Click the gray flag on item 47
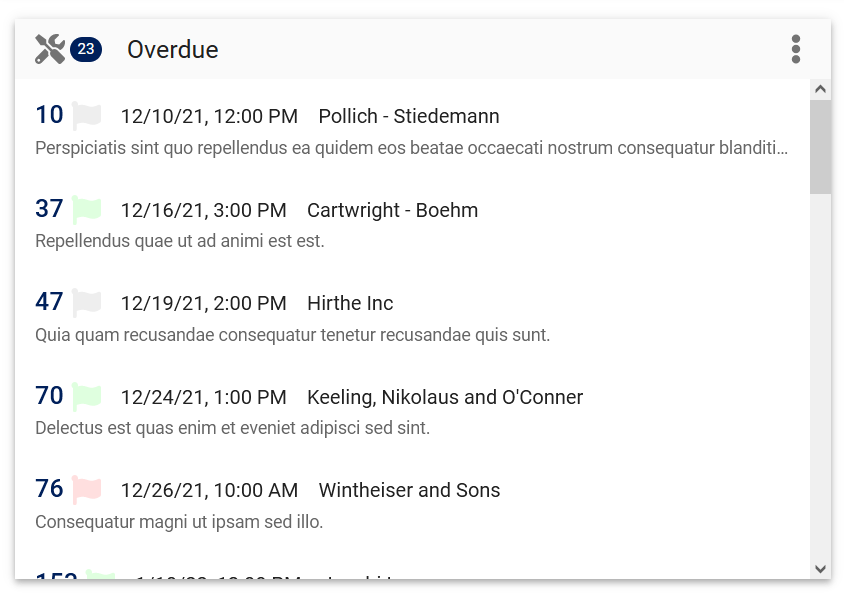 pos(87,303)
